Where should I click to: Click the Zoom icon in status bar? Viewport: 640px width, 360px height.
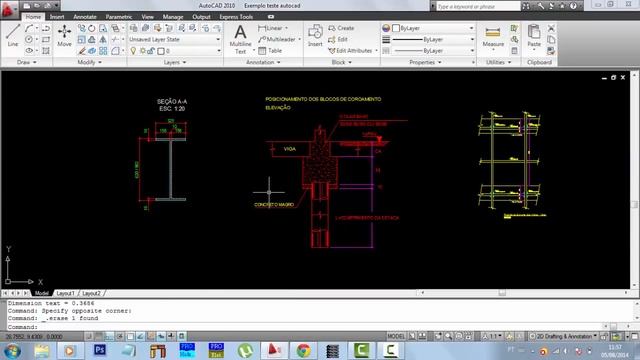pyautogui.click(x=449, y=336)
